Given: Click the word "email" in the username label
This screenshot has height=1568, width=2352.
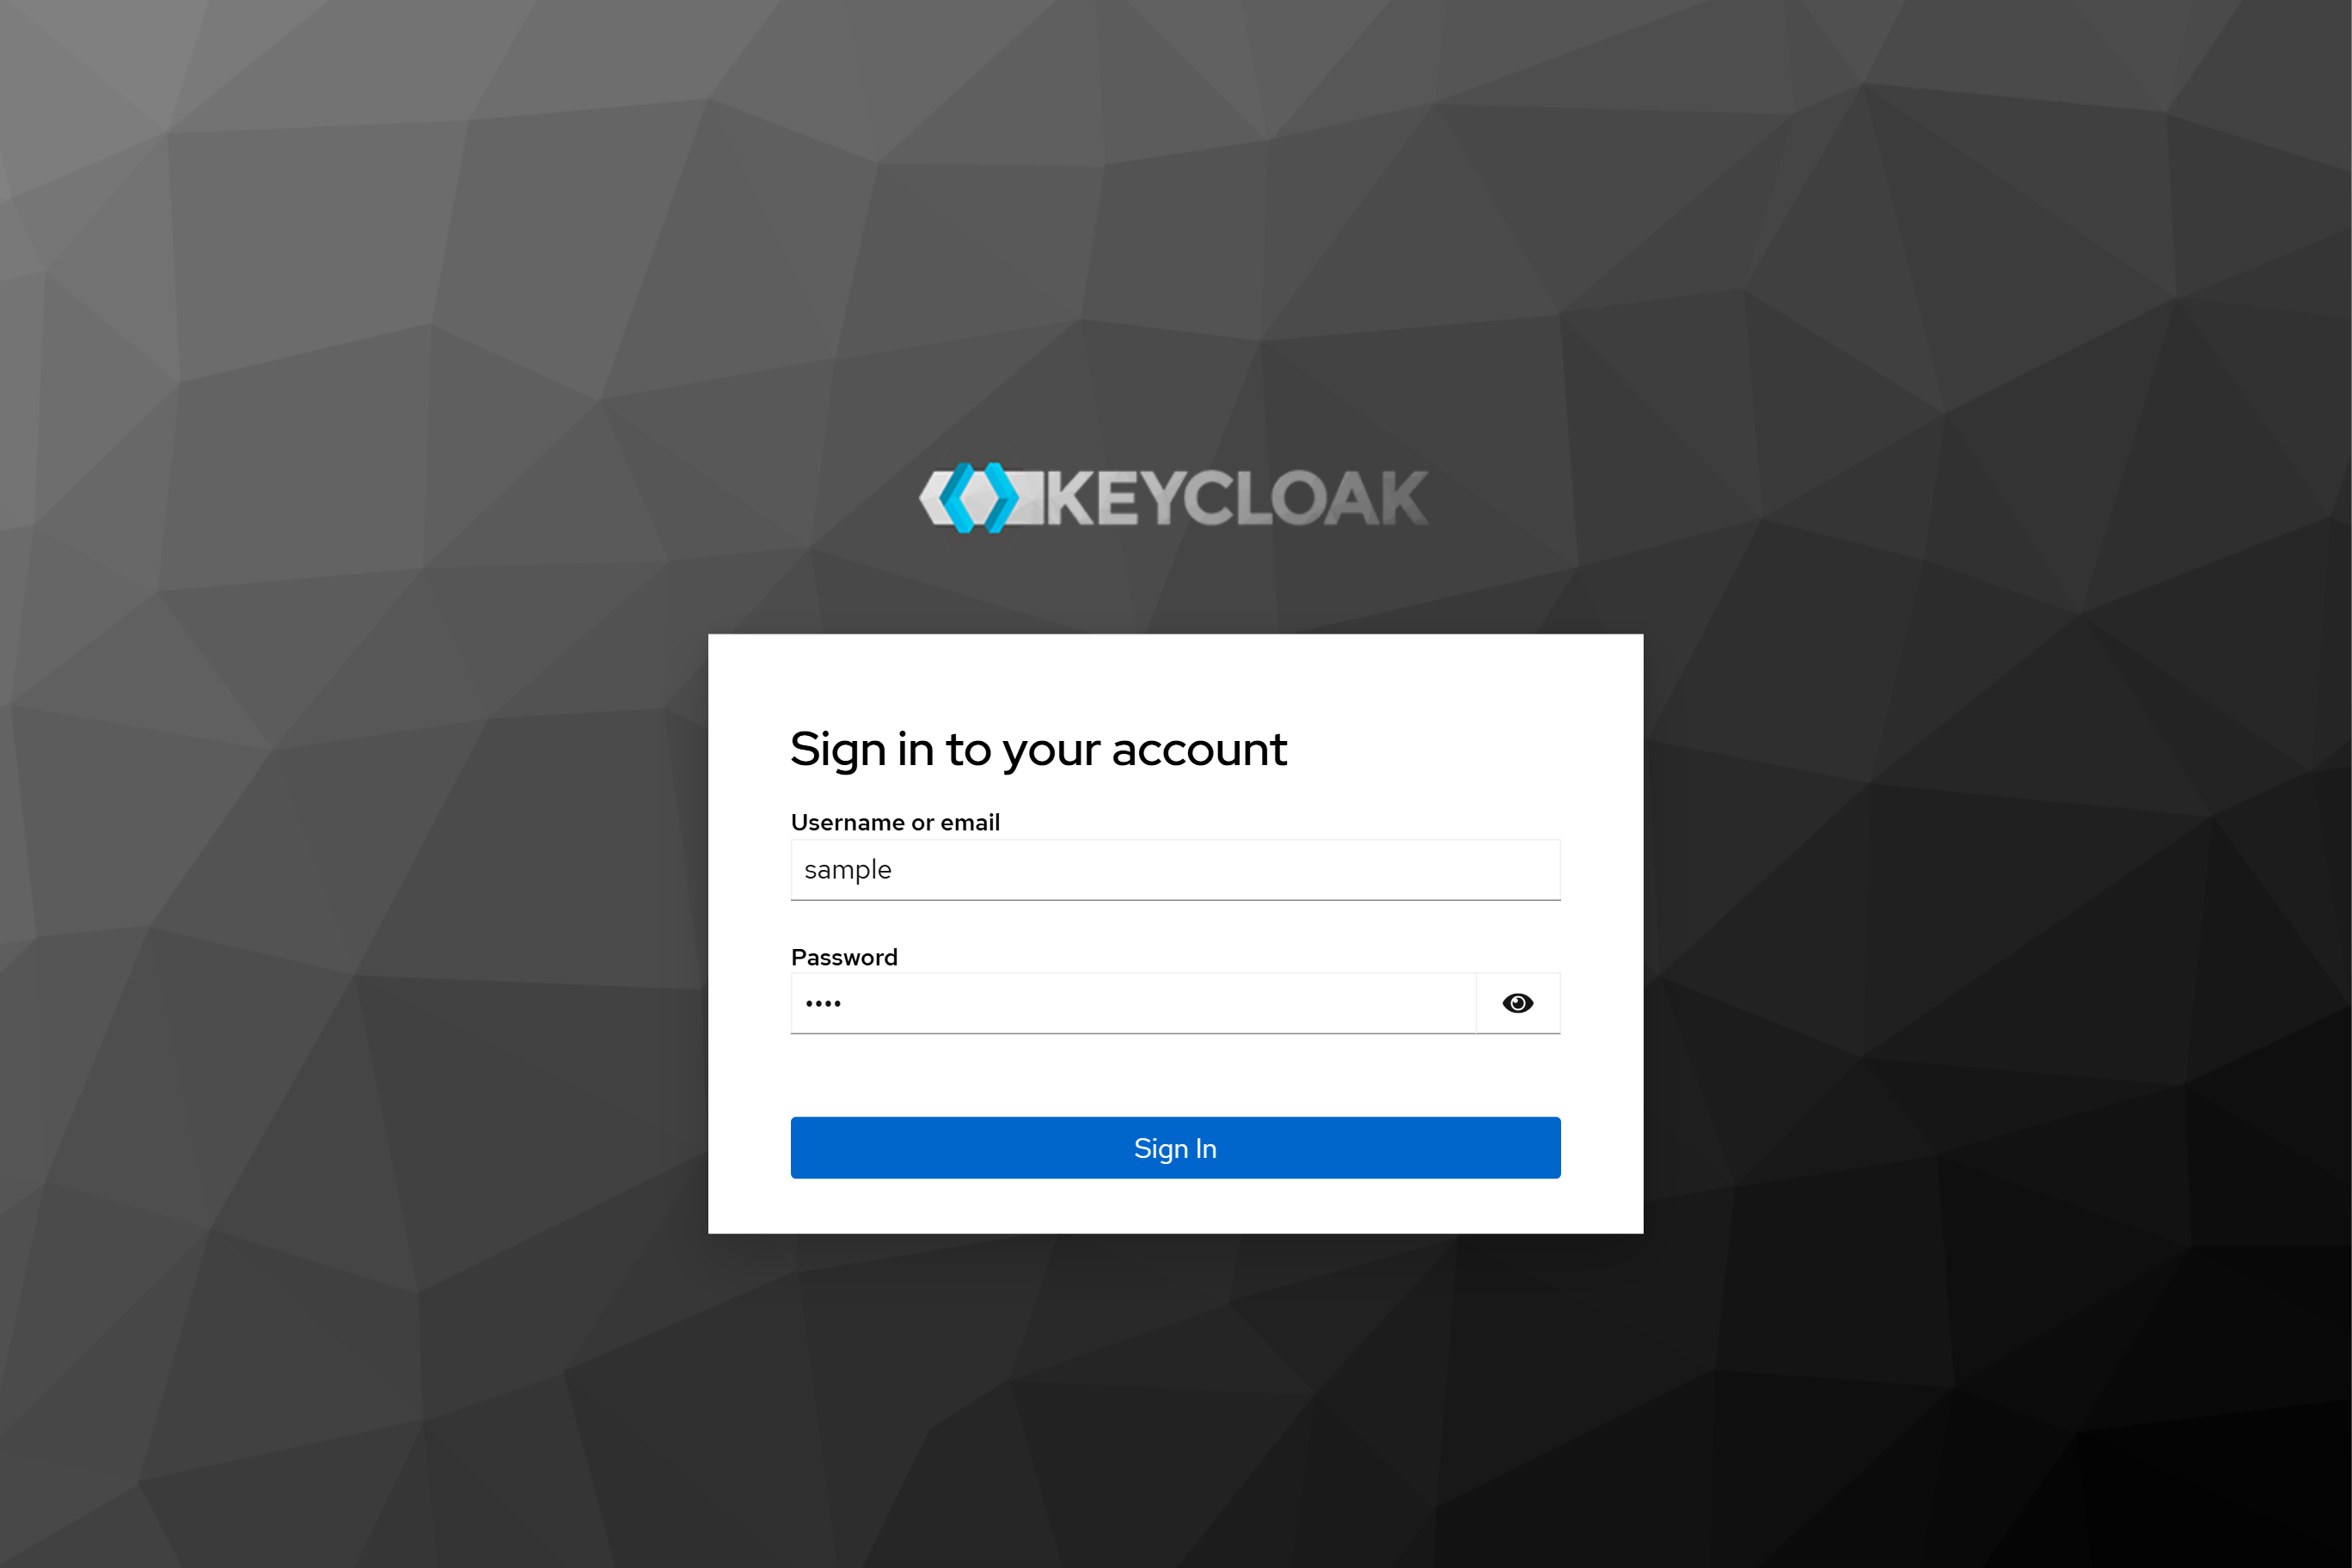Looking at the screenshot, I should point(970,822).
